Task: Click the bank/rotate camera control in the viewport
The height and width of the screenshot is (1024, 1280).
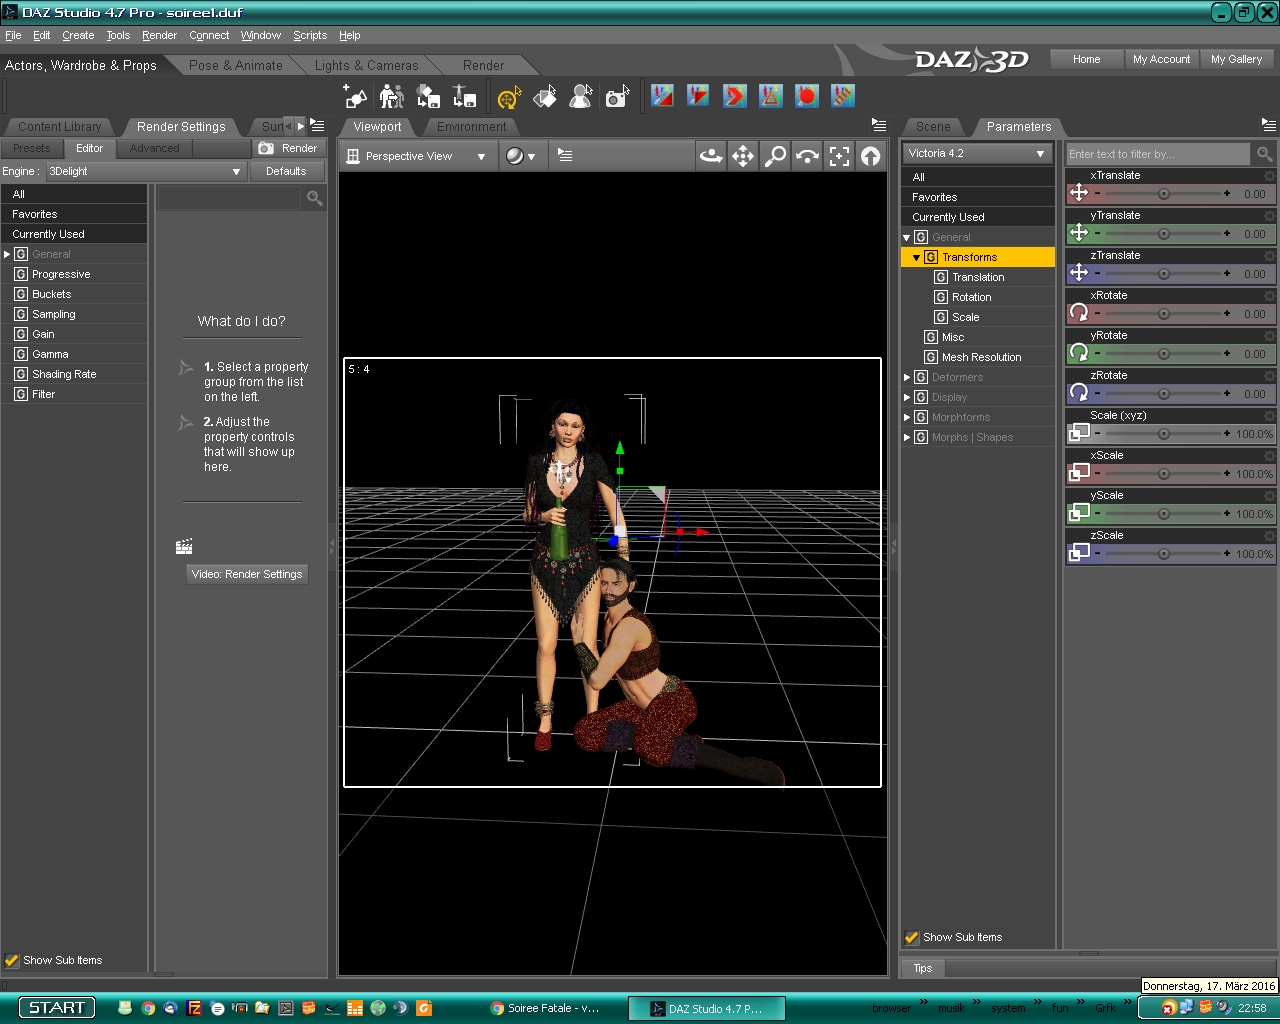Action: [x=807, y=156]
